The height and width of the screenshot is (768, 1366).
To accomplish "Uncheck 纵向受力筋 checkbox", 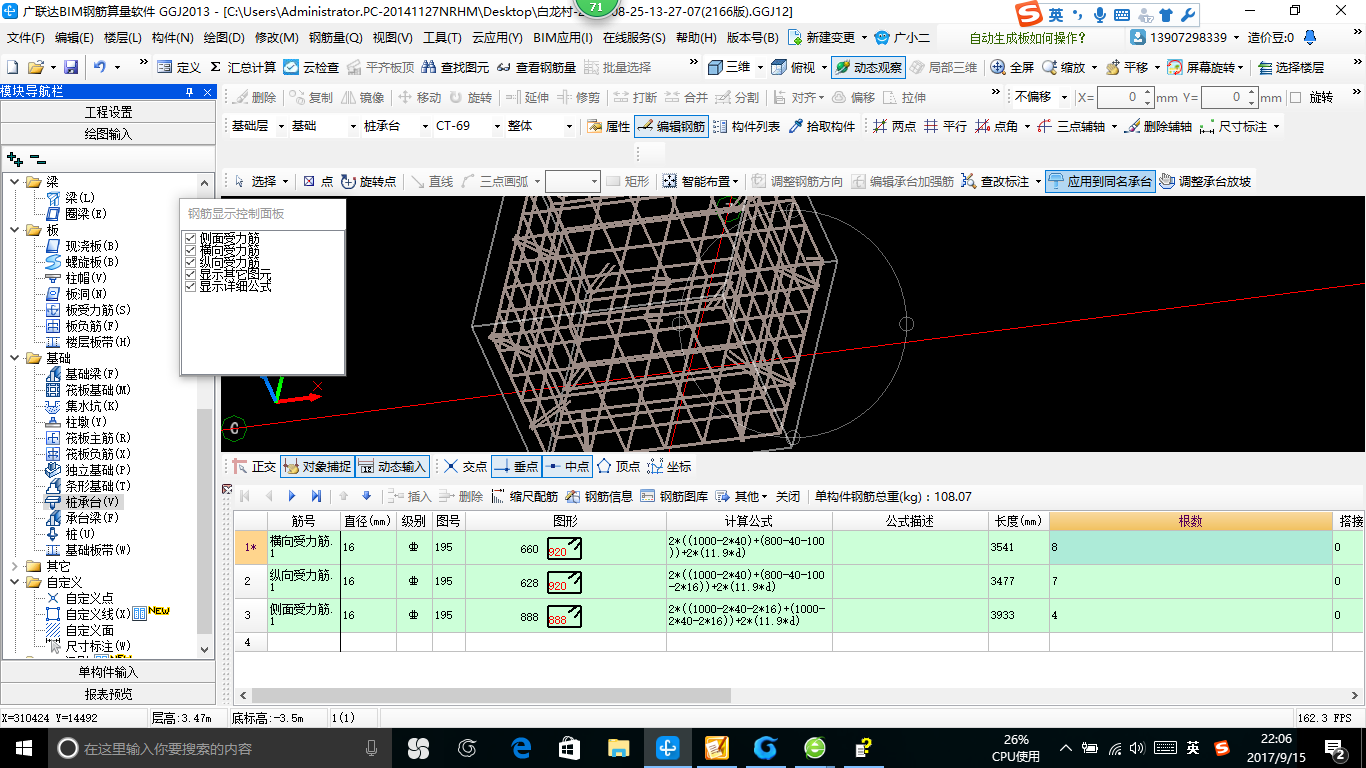I will [191, 262].
